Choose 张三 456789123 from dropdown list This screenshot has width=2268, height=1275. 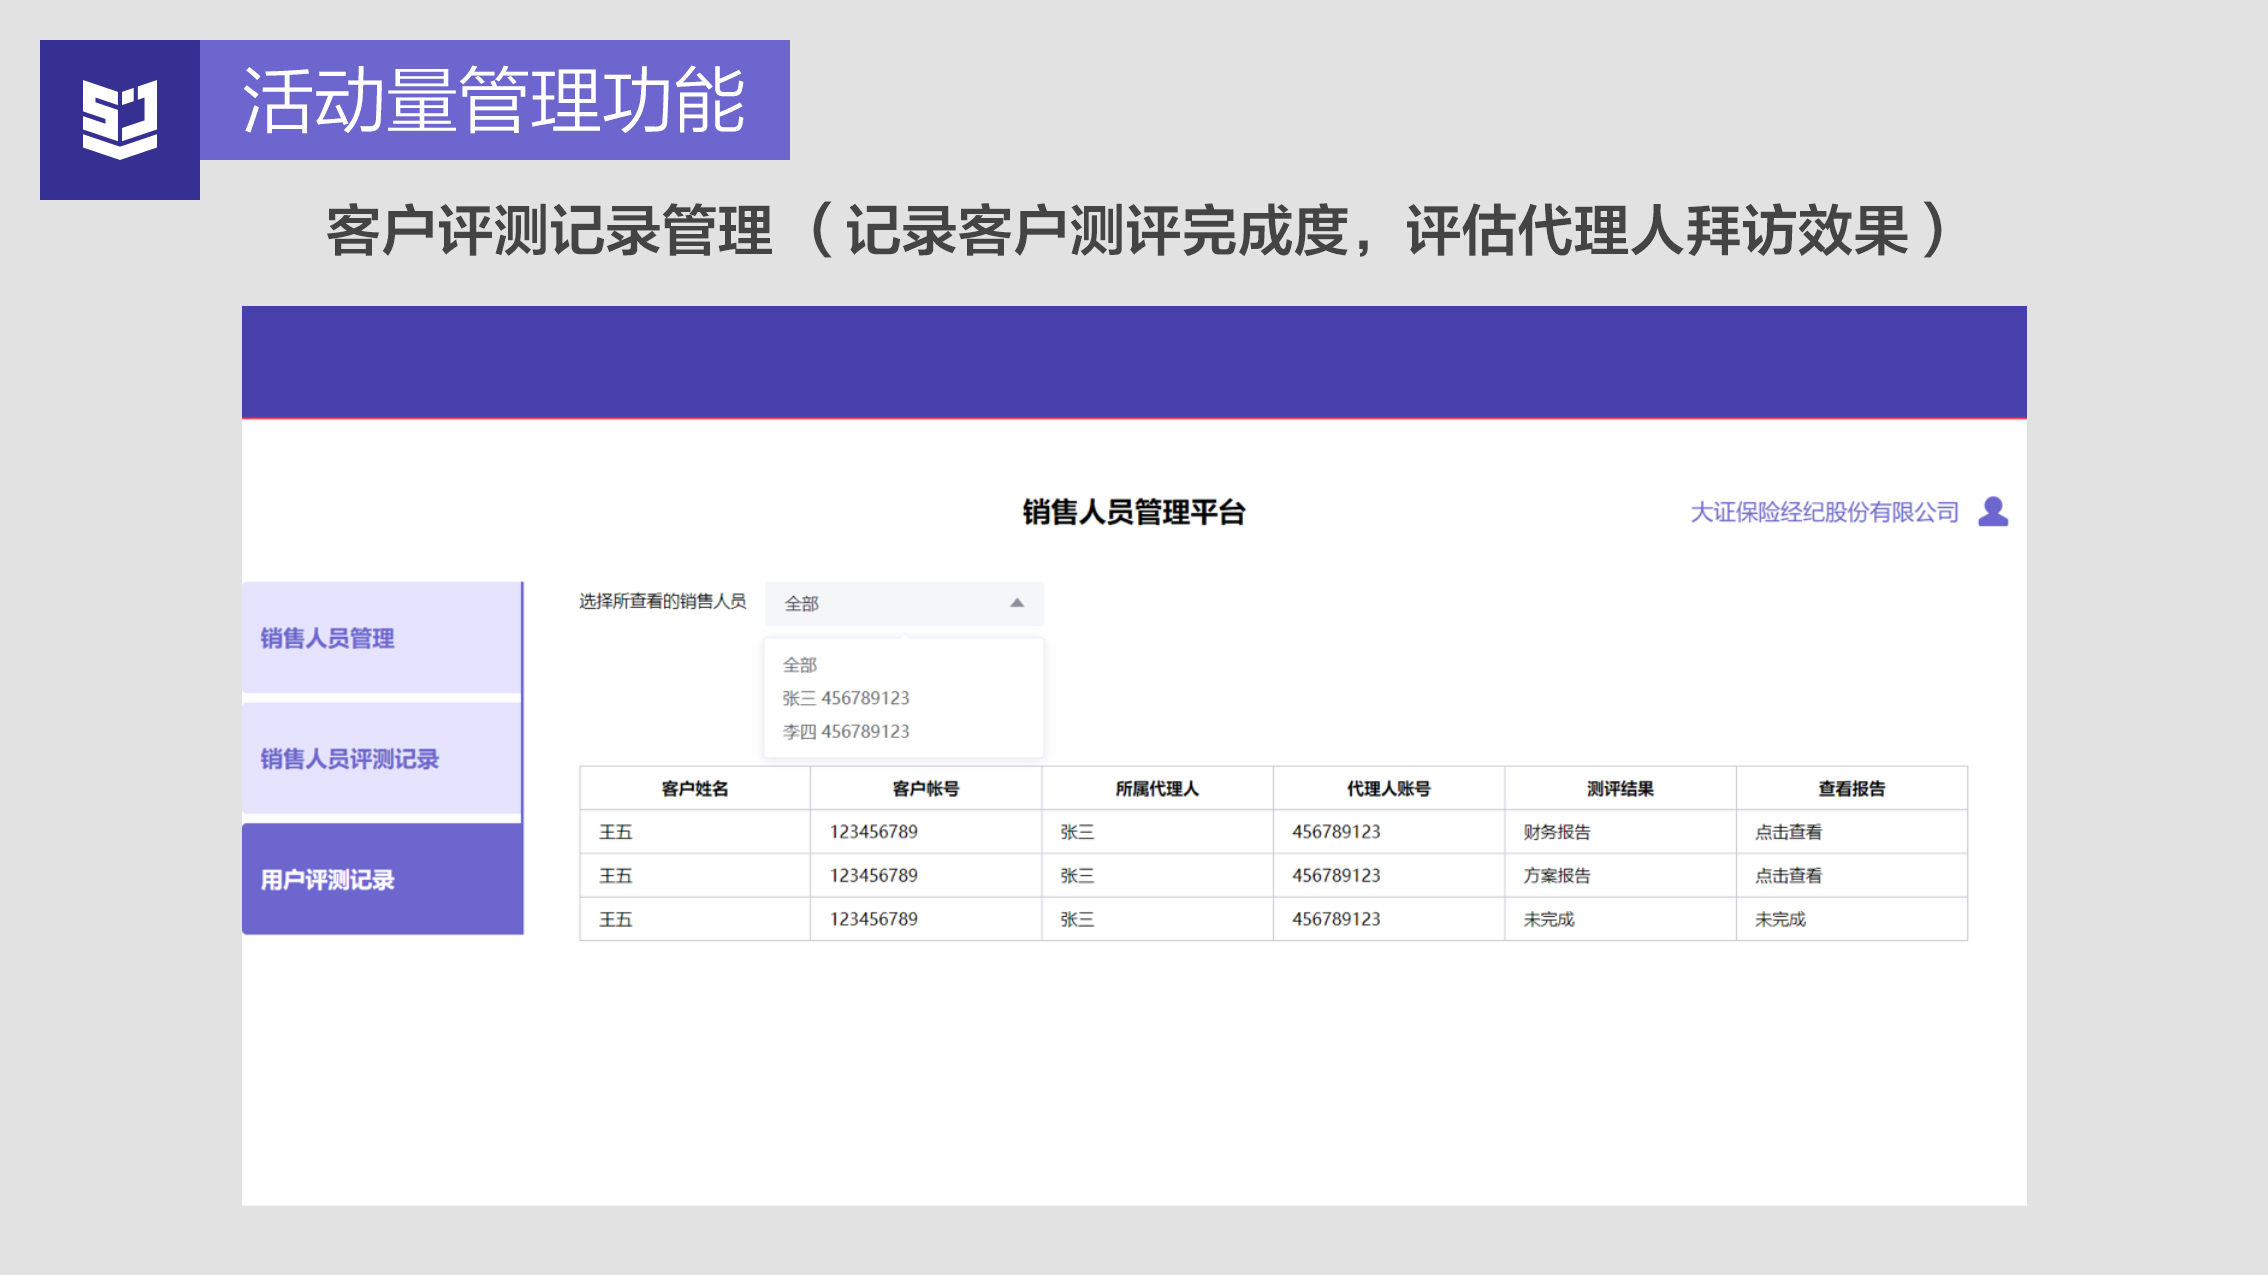846,698
